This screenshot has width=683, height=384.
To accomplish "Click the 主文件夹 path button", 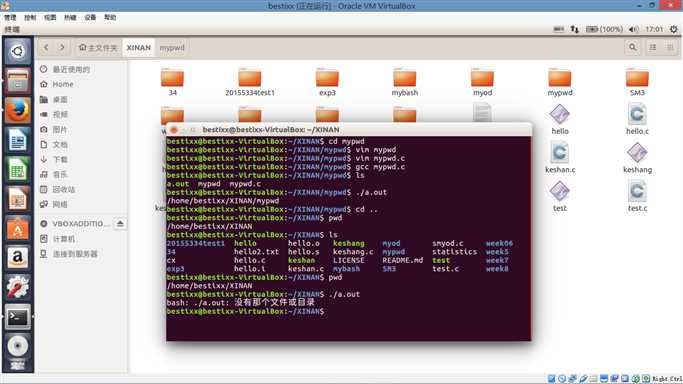I will point(98,47).
